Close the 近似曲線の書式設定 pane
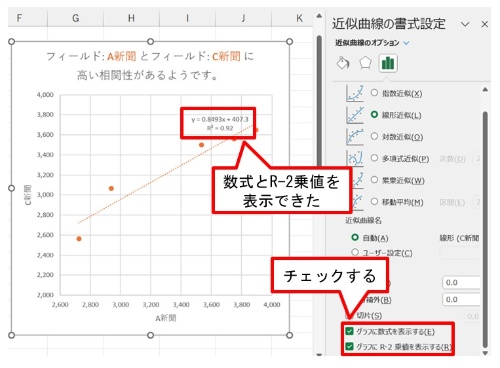The image size is (500, 368). (x=485, y=24)
